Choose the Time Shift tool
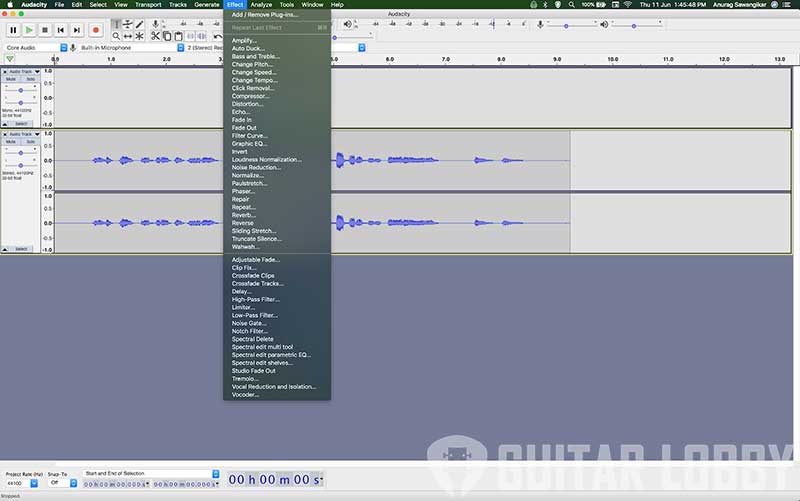Image resolution: width=800 pixels, height=501 pixels. [128, 36]
